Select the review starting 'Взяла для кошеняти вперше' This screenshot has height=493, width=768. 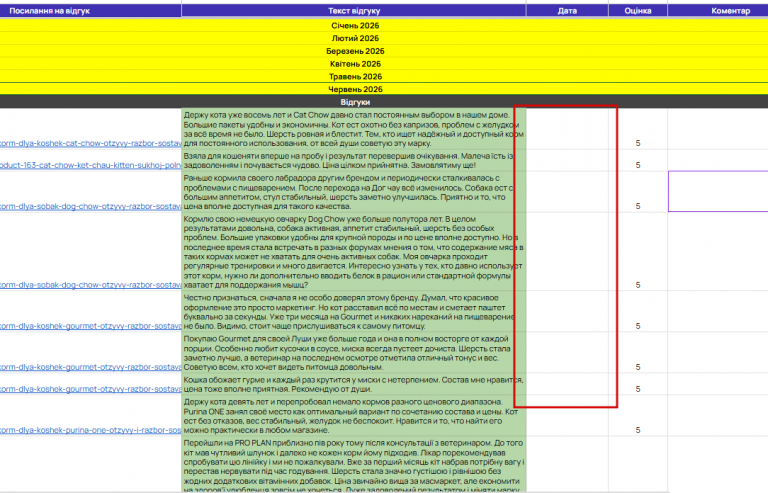click(354, 161)
